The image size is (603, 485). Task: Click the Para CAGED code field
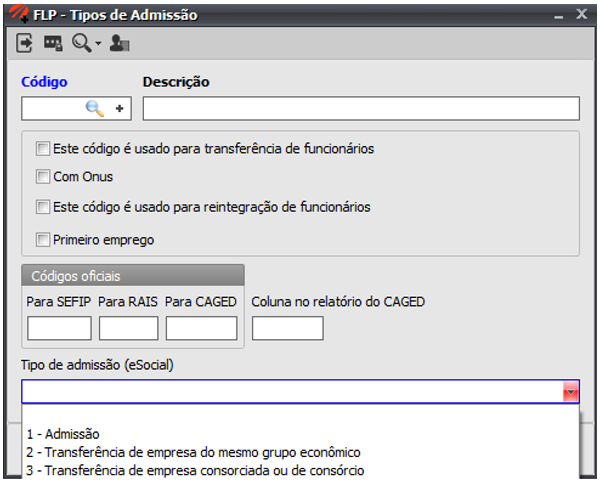click(x=202, y=328)
